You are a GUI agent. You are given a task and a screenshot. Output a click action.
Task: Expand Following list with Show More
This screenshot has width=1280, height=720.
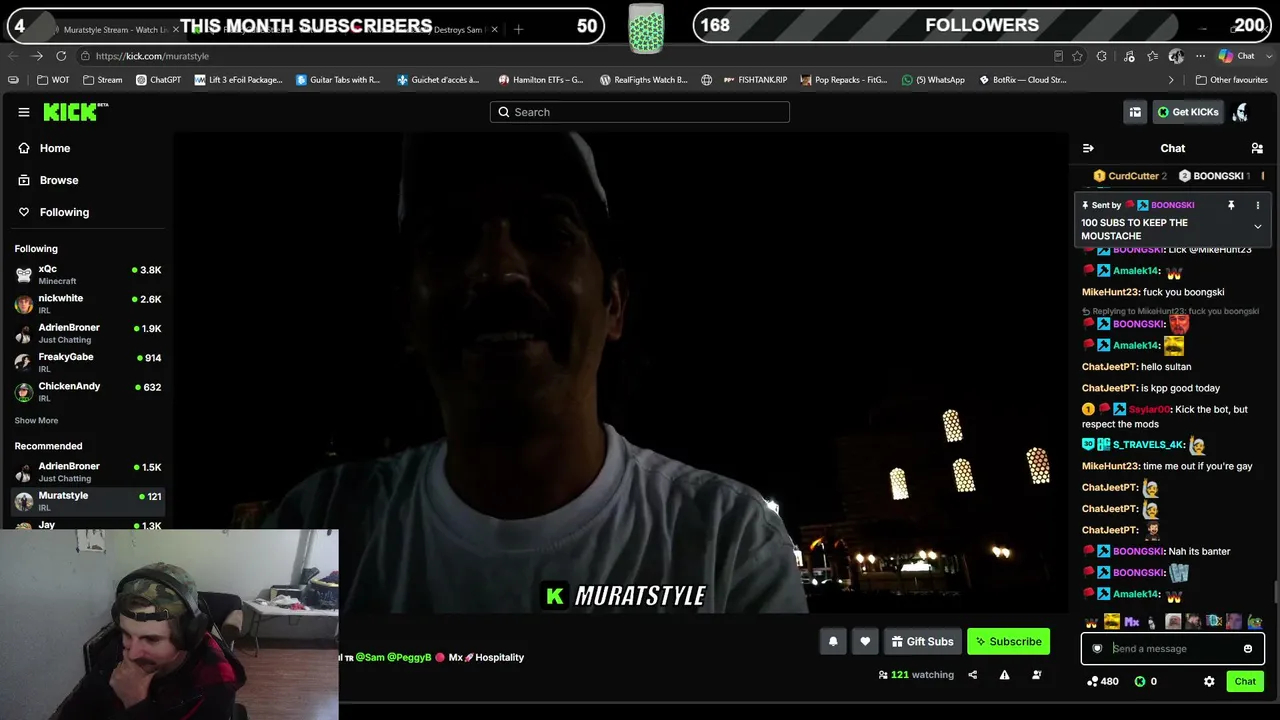[36, 420]
